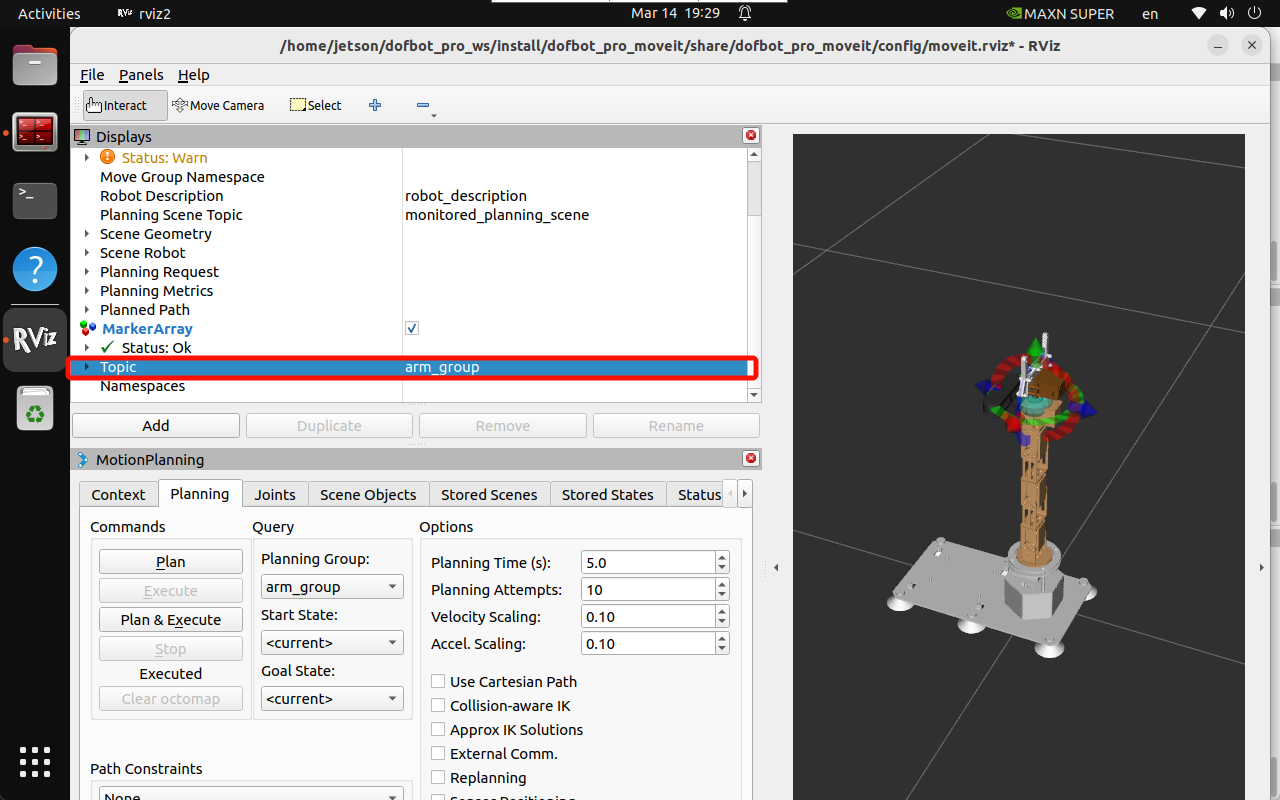
Task: Open the File menu
Action: 92,75
